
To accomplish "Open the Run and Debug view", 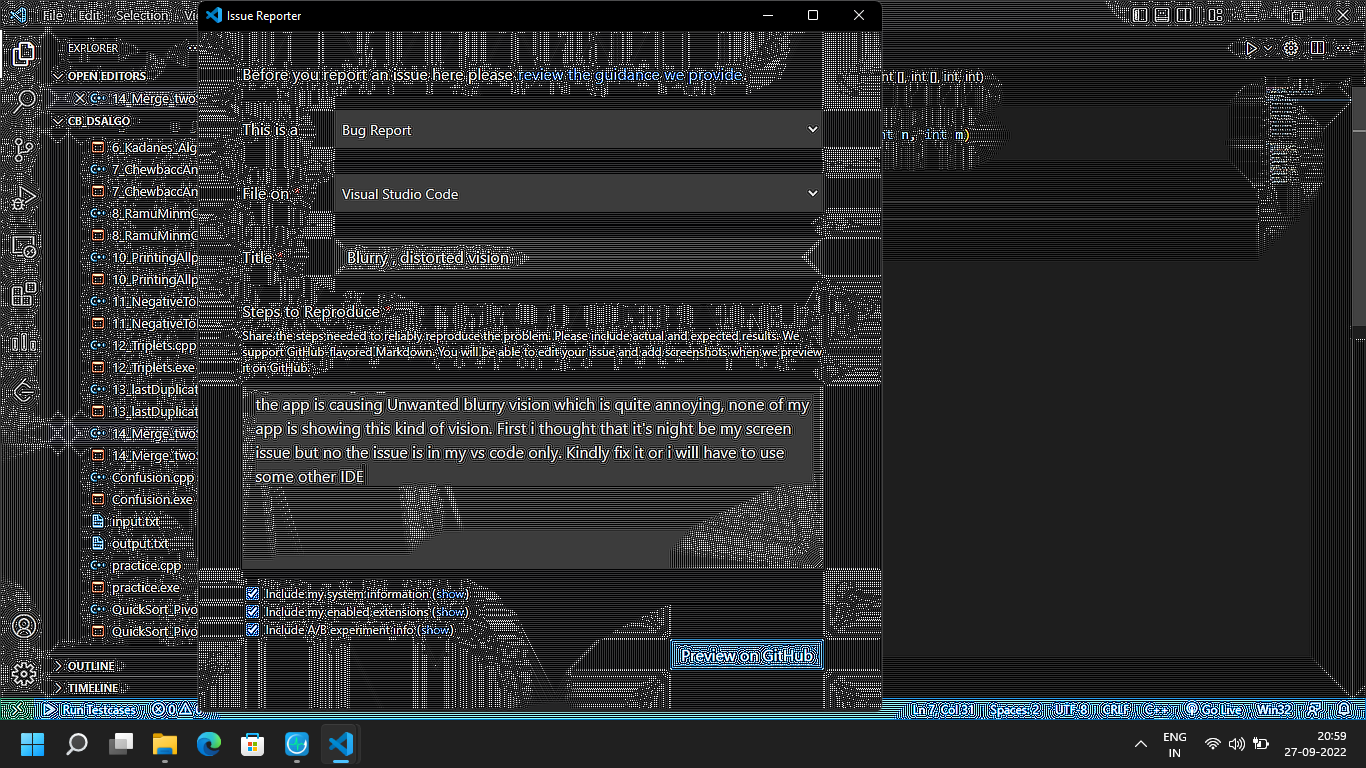I will pos(24,198).
